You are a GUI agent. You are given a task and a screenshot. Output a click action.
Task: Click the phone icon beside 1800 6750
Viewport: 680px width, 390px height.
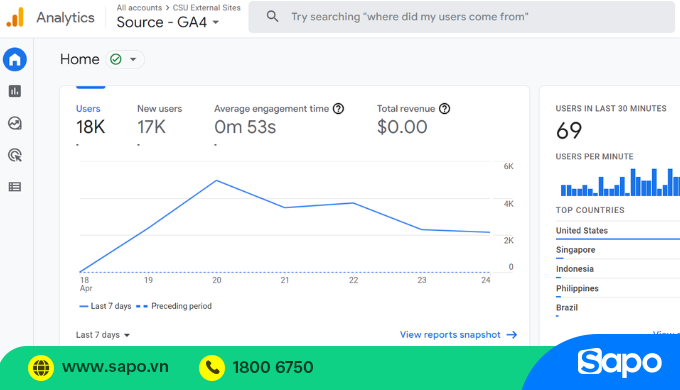pyautogui.click(x=212, y=367)
